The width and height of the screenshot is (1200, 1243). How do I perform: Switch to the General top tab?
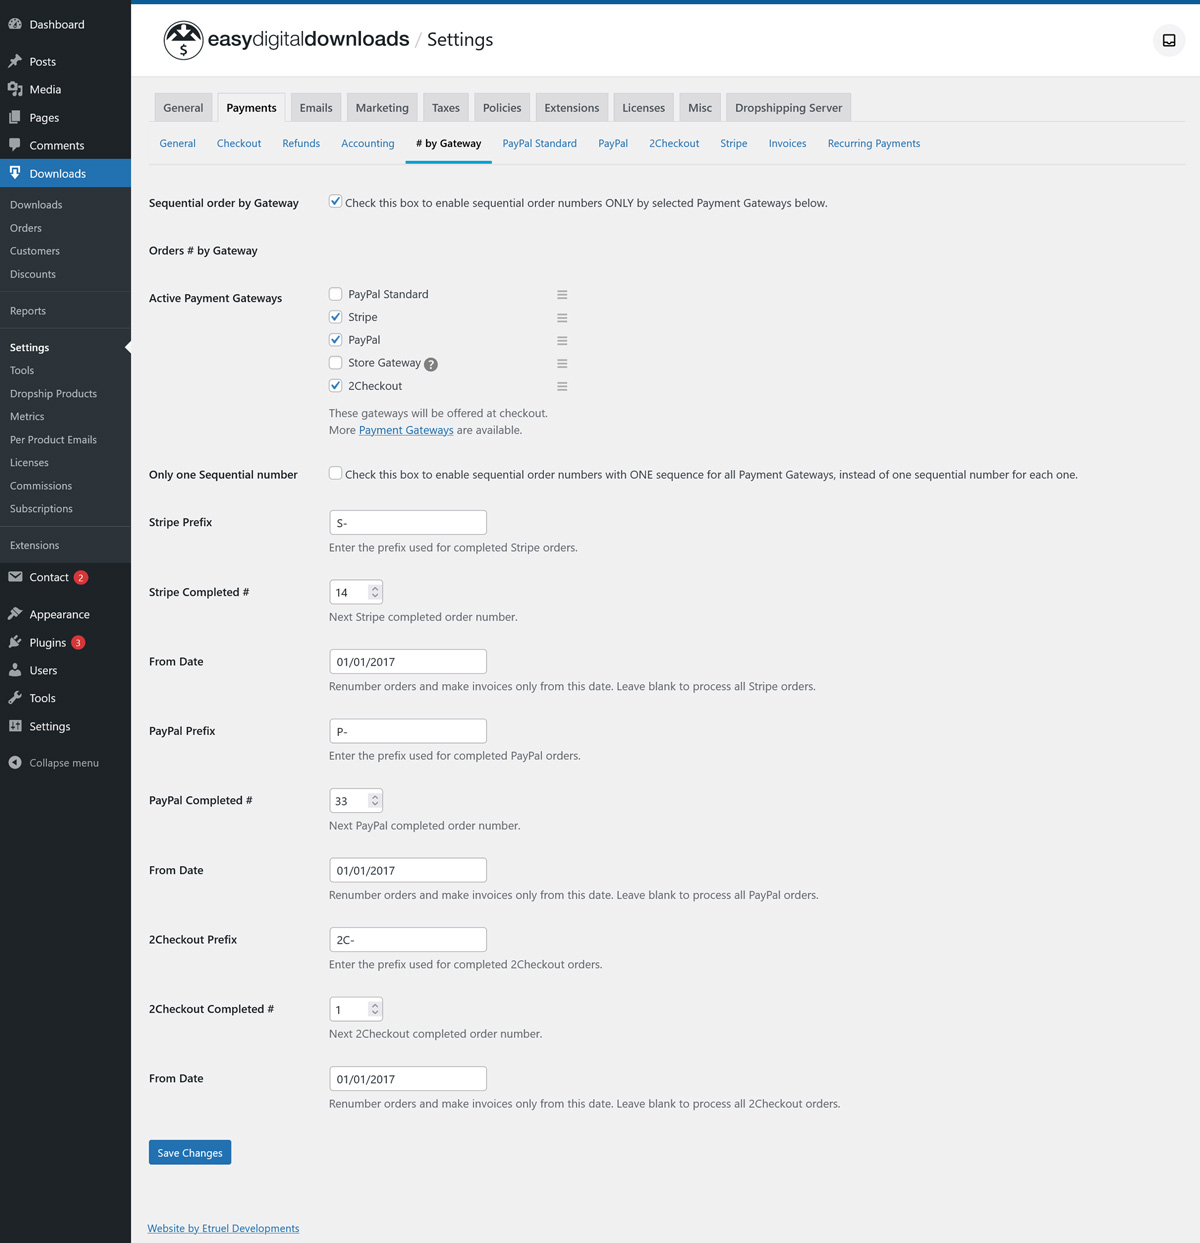tap(183, 107)
